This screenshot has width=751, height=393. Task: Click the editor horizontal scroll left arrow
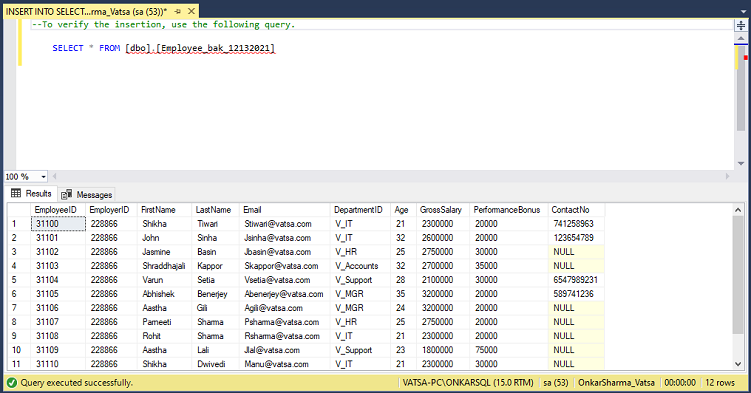coord(55,176)
